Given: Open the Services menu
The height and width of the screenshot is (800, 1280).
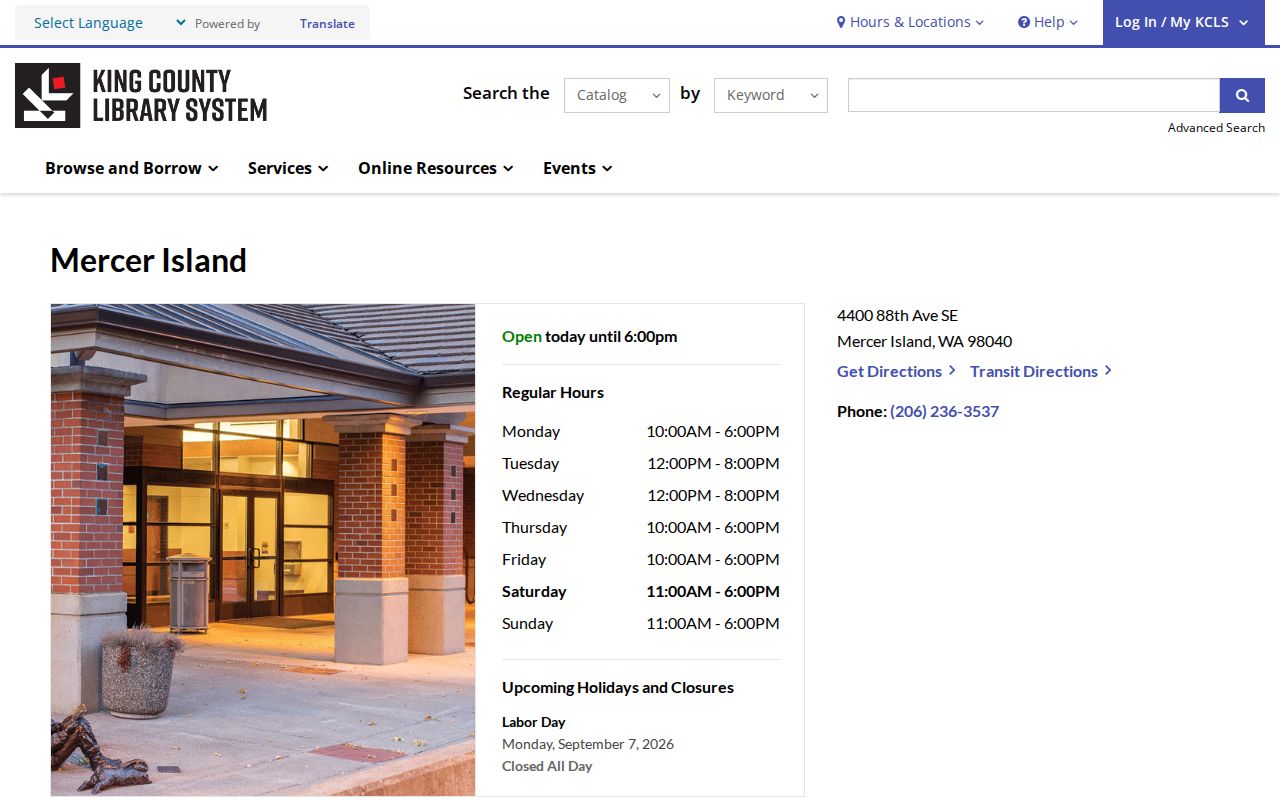Looking at the screenshot, I should tap(288, 168).
